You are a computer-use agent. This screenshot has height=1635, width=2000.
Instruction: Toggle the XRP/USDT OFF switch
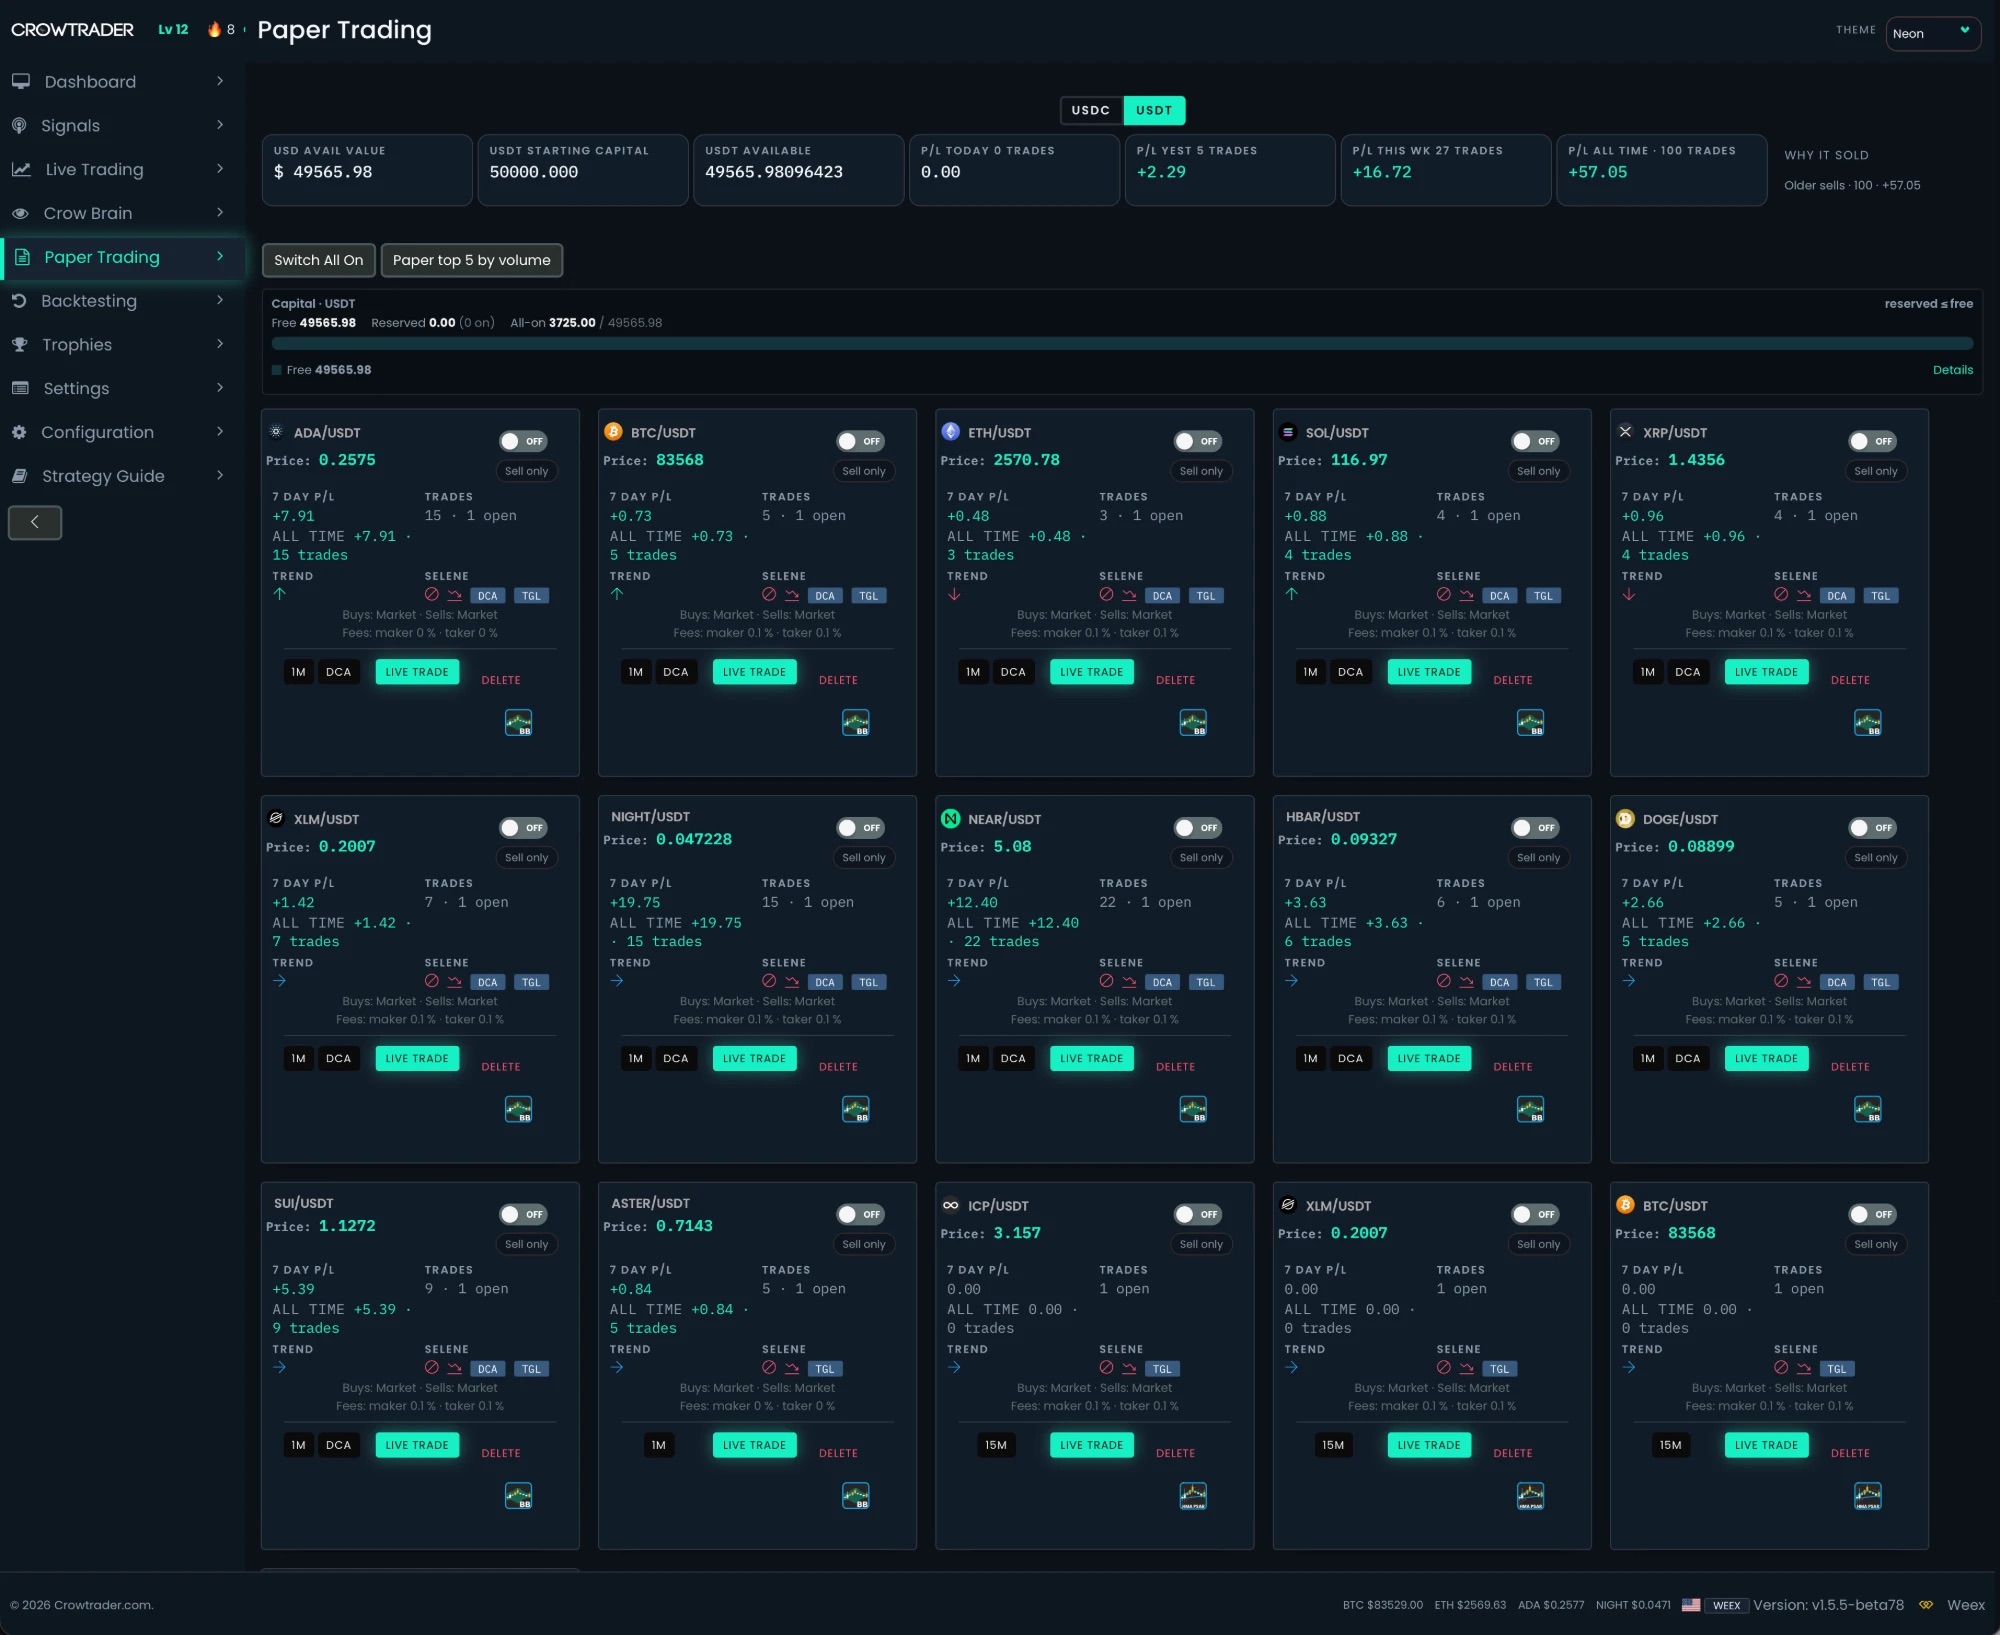(1872, 441)
